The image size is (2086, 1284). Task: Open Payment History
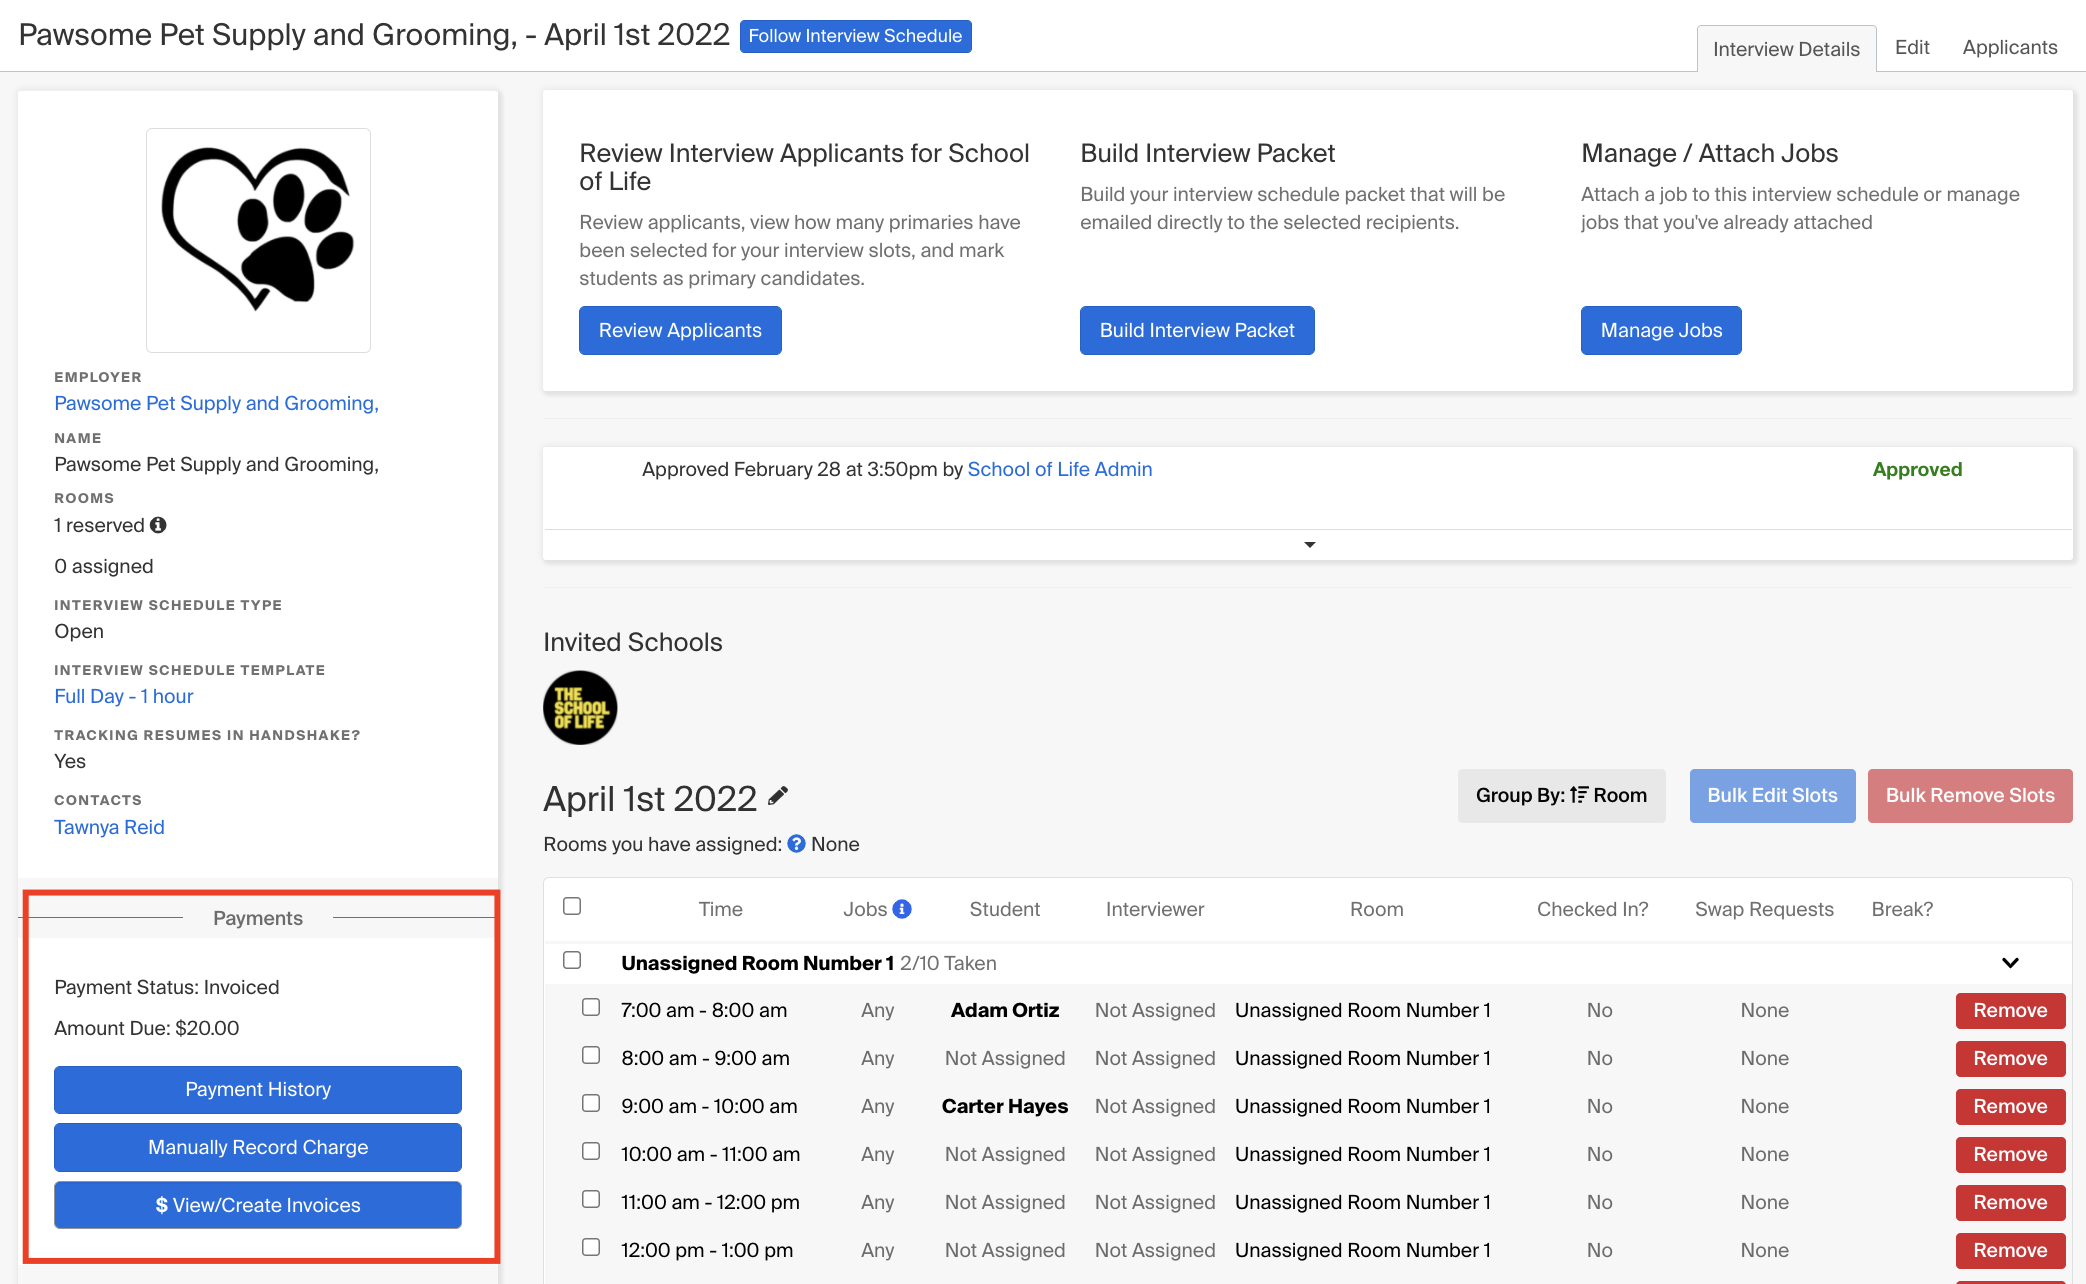coord(258,1089)
